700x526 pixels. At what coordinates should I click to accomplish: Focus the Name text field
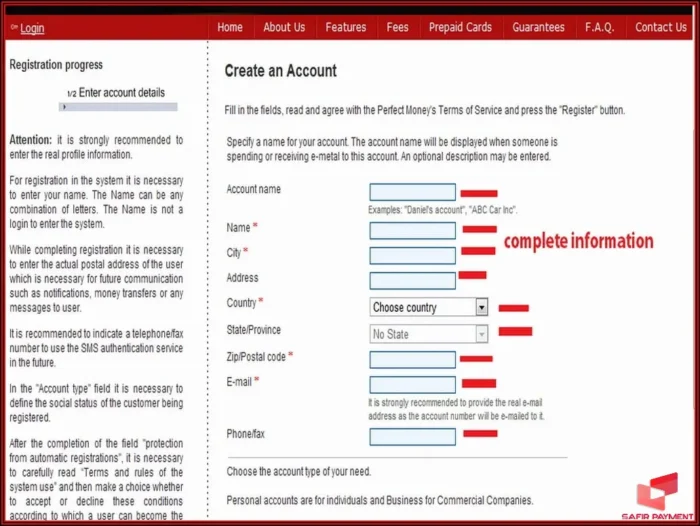pyautogui.click(x=412, y=230)
